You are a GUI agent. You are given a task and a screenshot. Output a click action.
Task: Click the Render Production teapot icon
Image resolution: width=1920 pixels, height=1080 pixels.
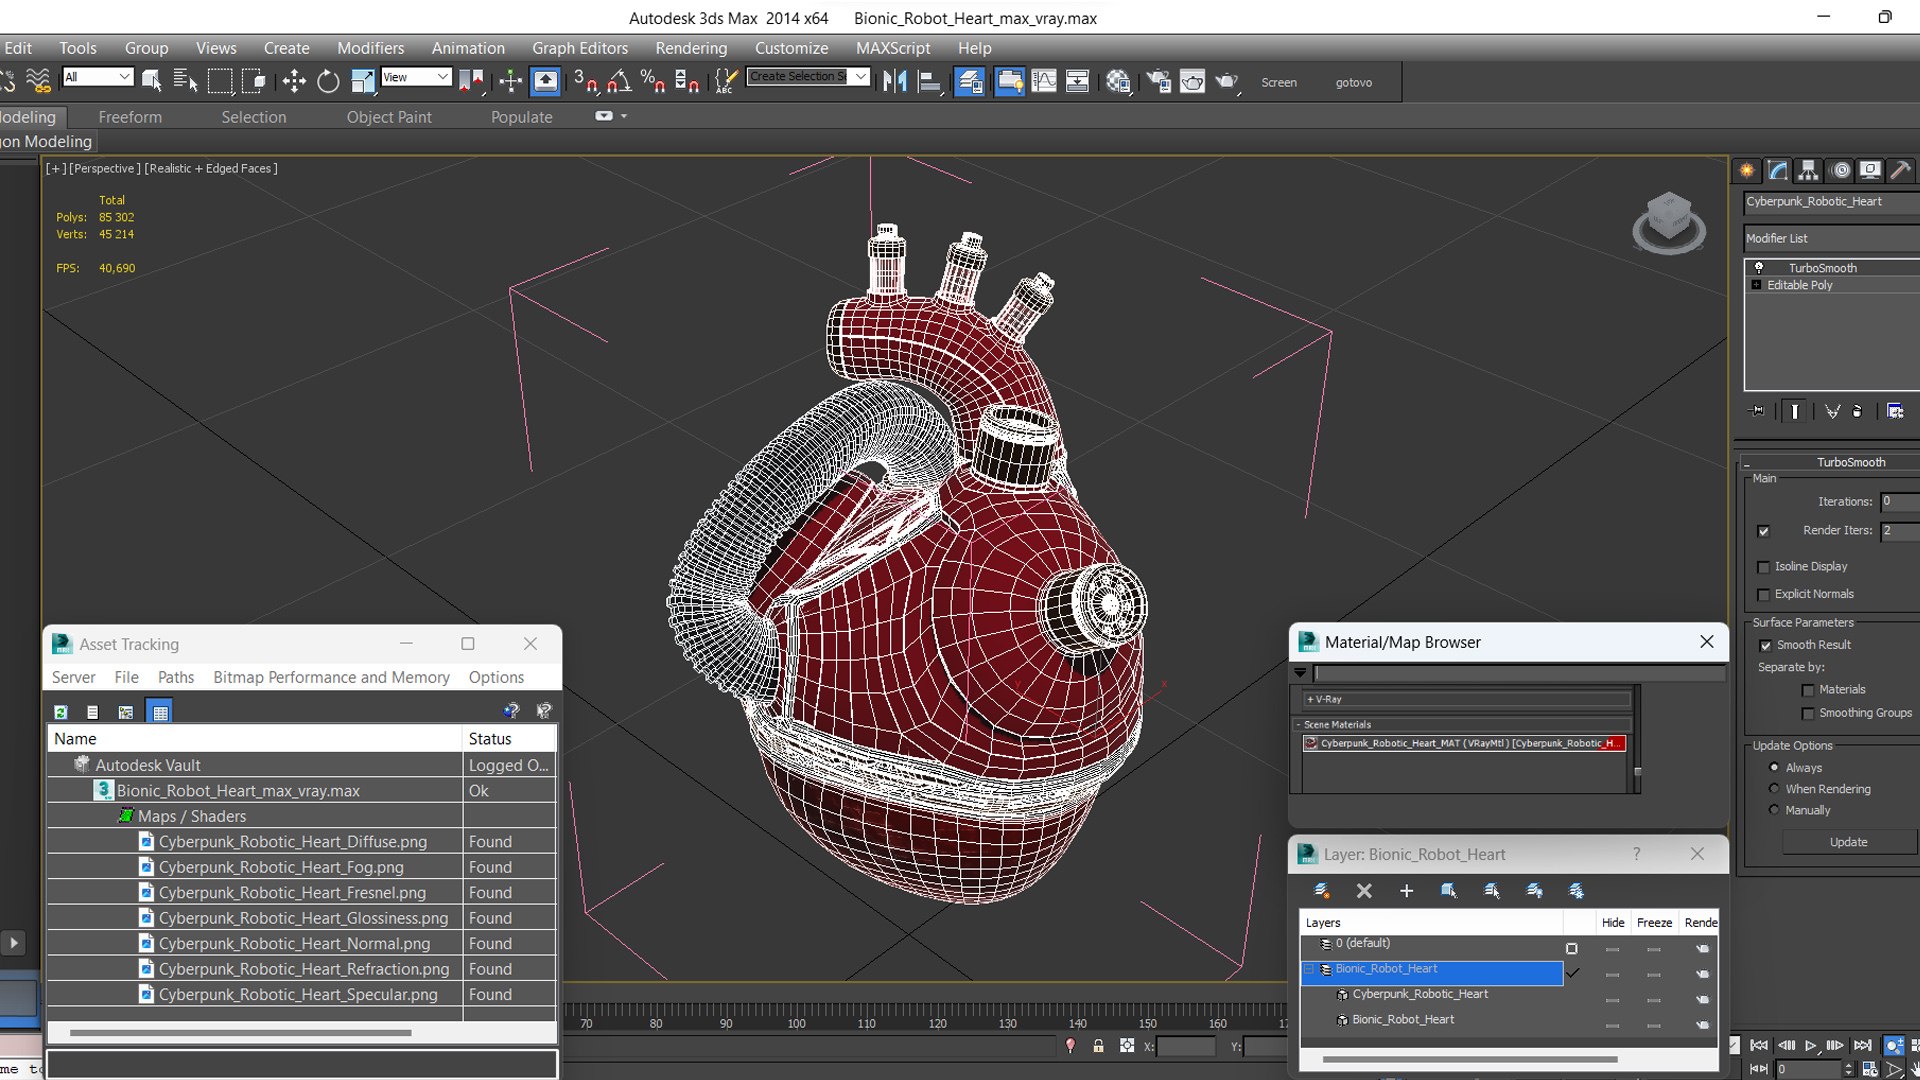1227,81
